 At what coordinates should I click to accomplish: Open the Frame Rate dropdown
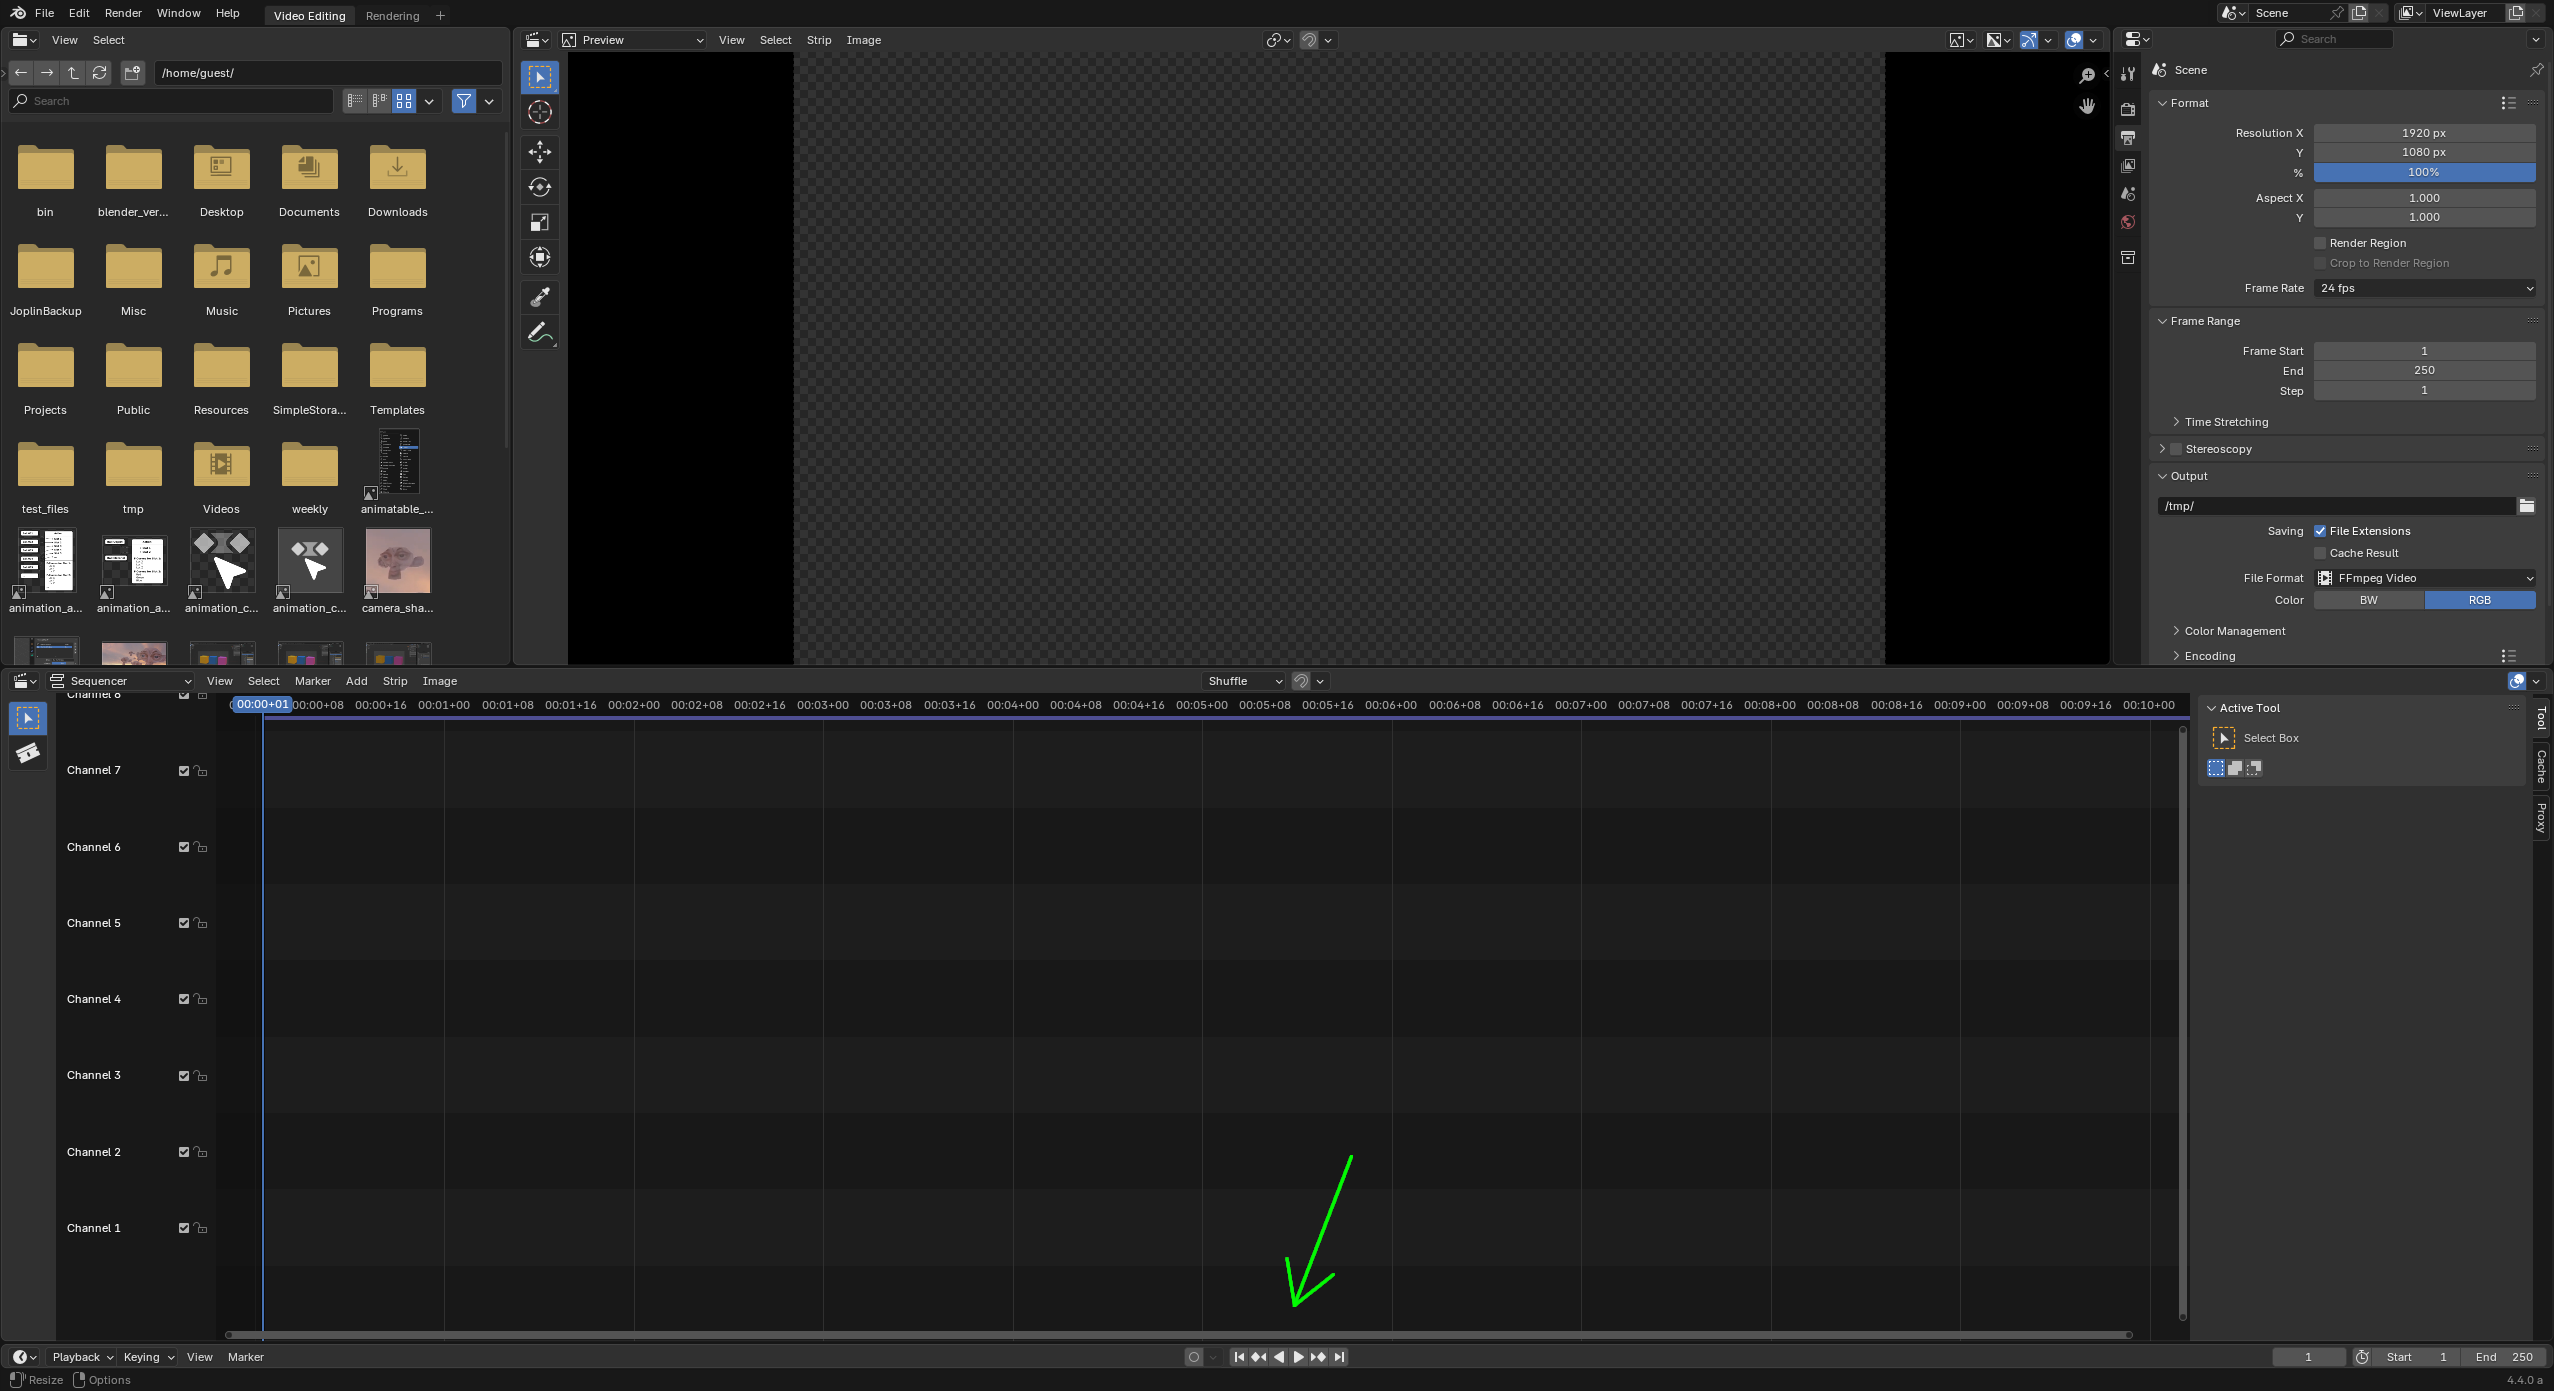(2424, 288)
